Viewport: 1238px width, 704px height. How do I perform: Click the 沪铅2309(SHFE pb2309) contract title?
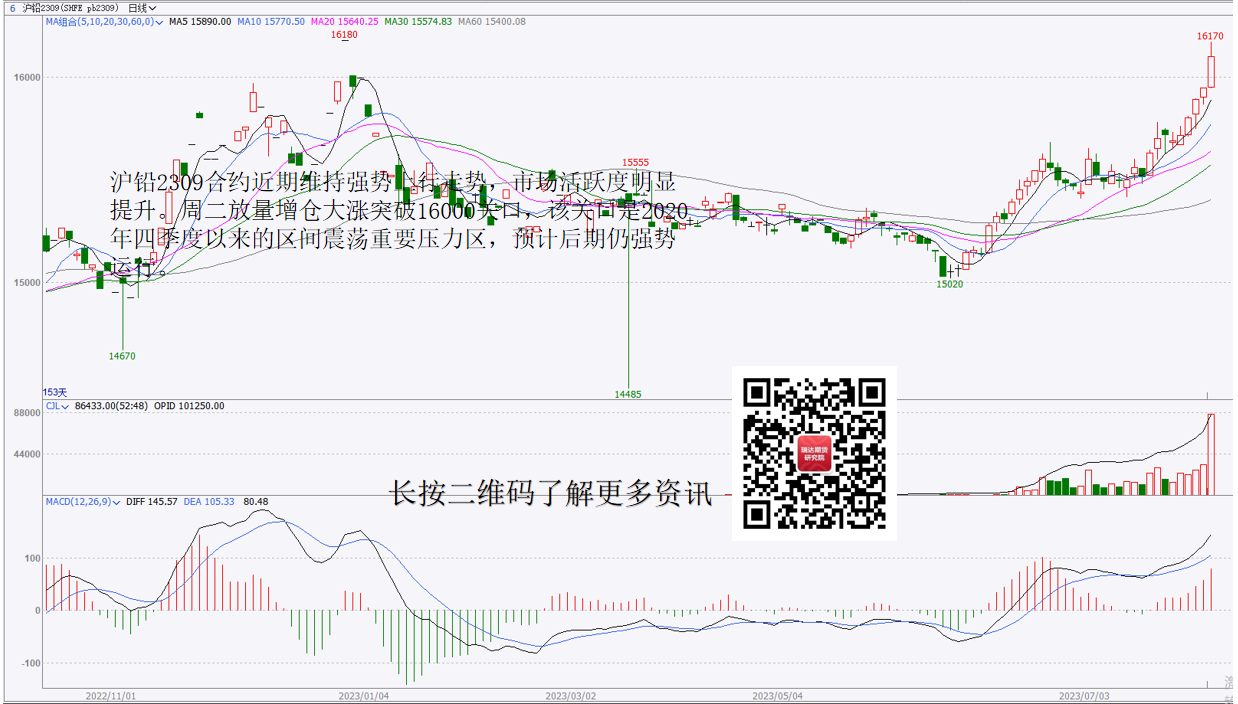coord(71,7)
